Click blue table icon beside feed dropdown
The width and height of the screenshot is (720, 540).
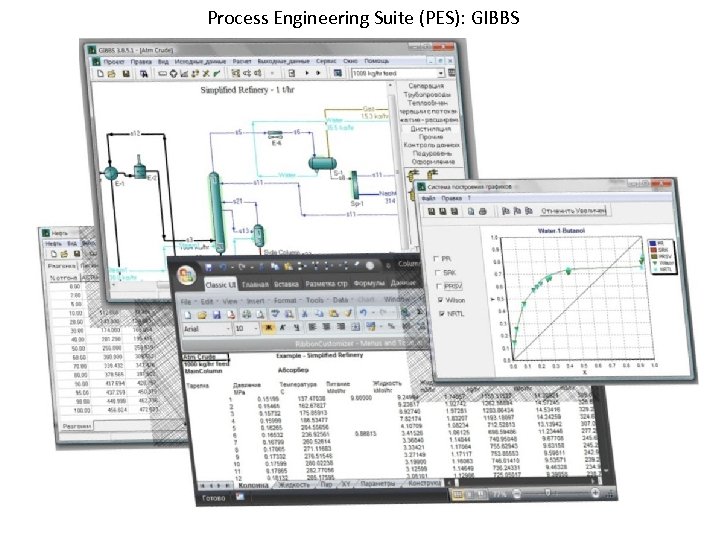click(338, 73)
